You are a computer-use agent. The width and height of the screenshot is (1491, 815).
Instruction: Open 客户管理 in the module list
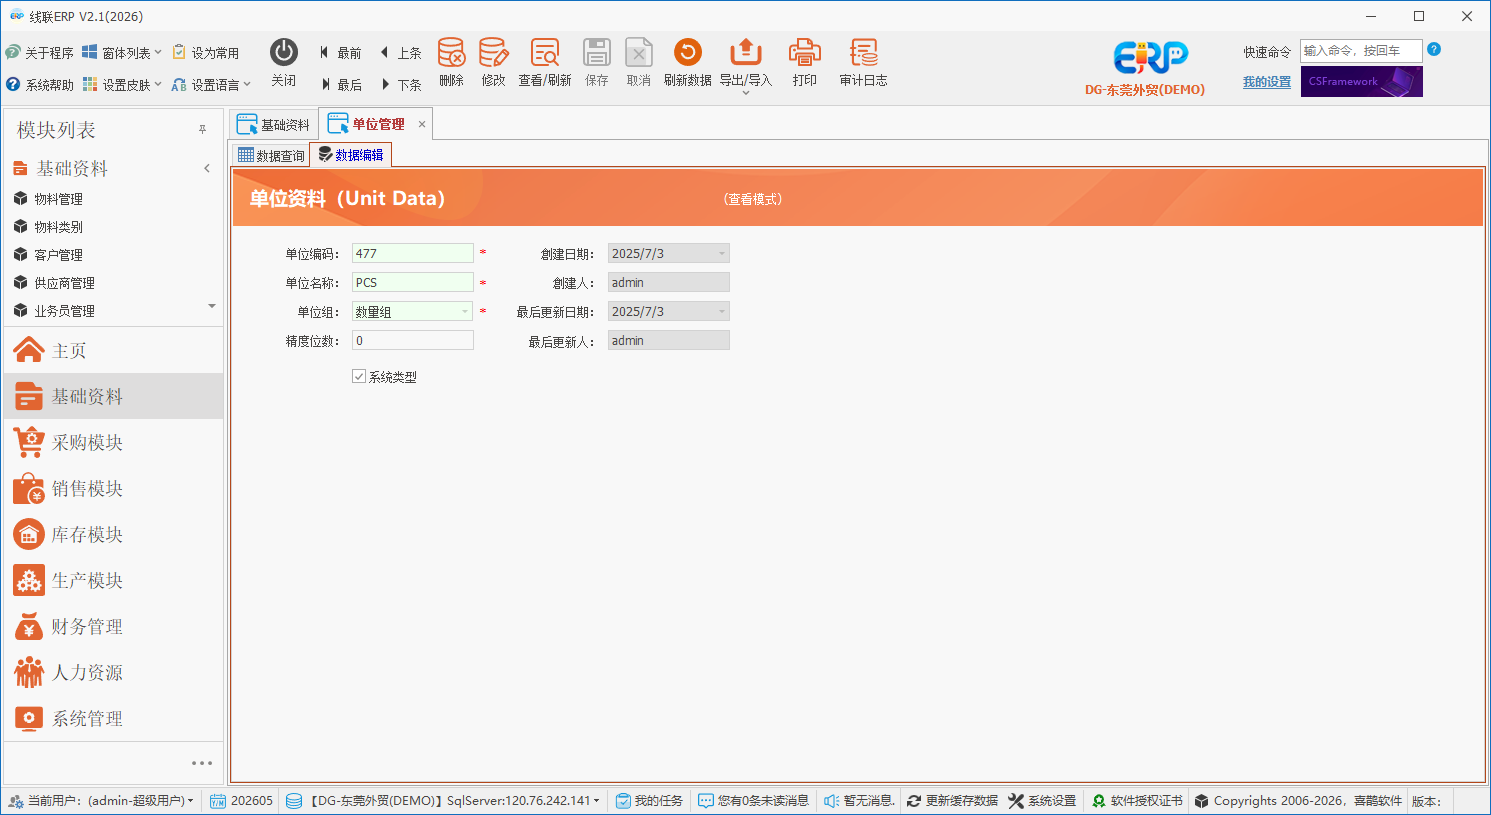pyautogui.click(x=58, y=255)
